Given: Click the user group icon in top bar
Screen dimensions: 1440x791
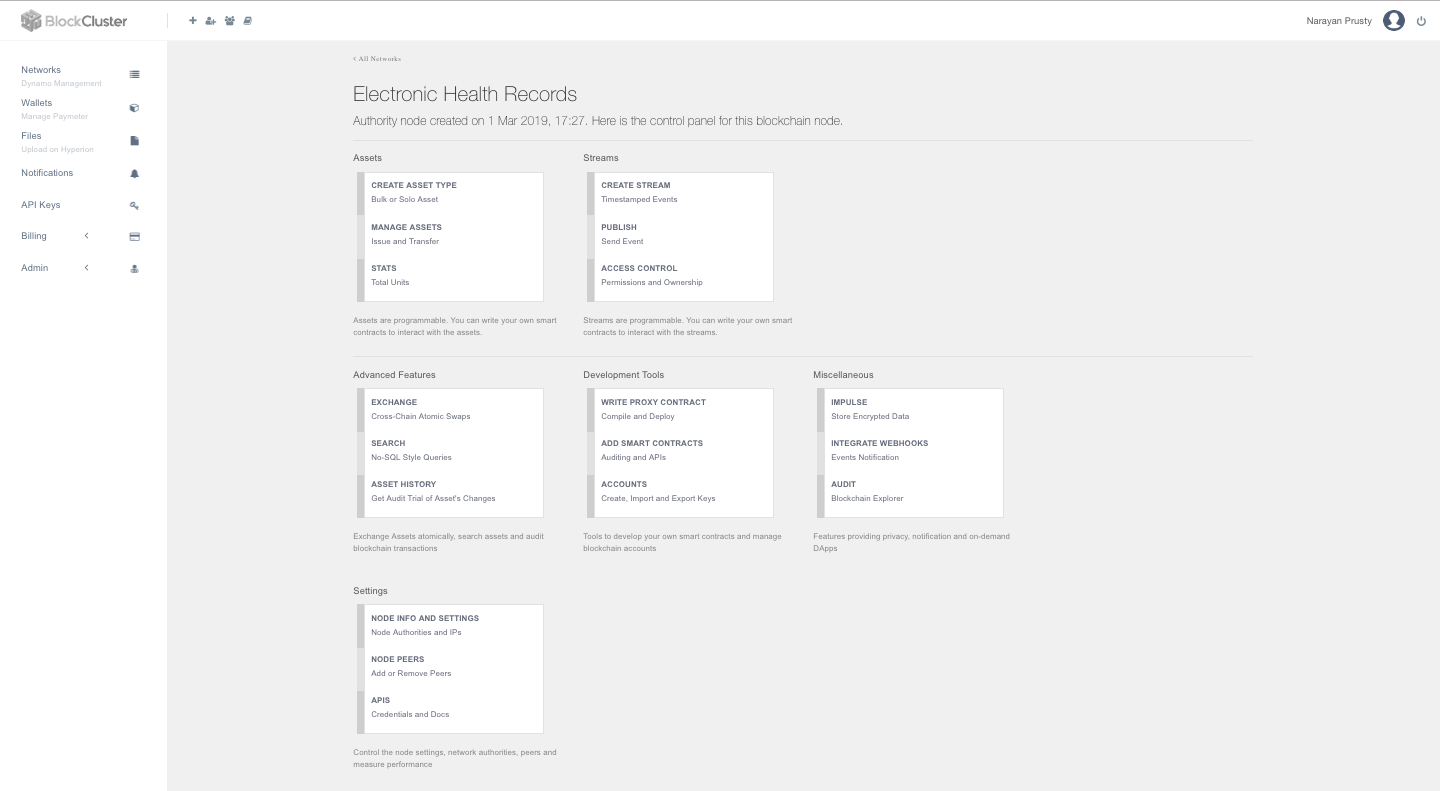Looking at the screenshot, I should coord(229,21).
